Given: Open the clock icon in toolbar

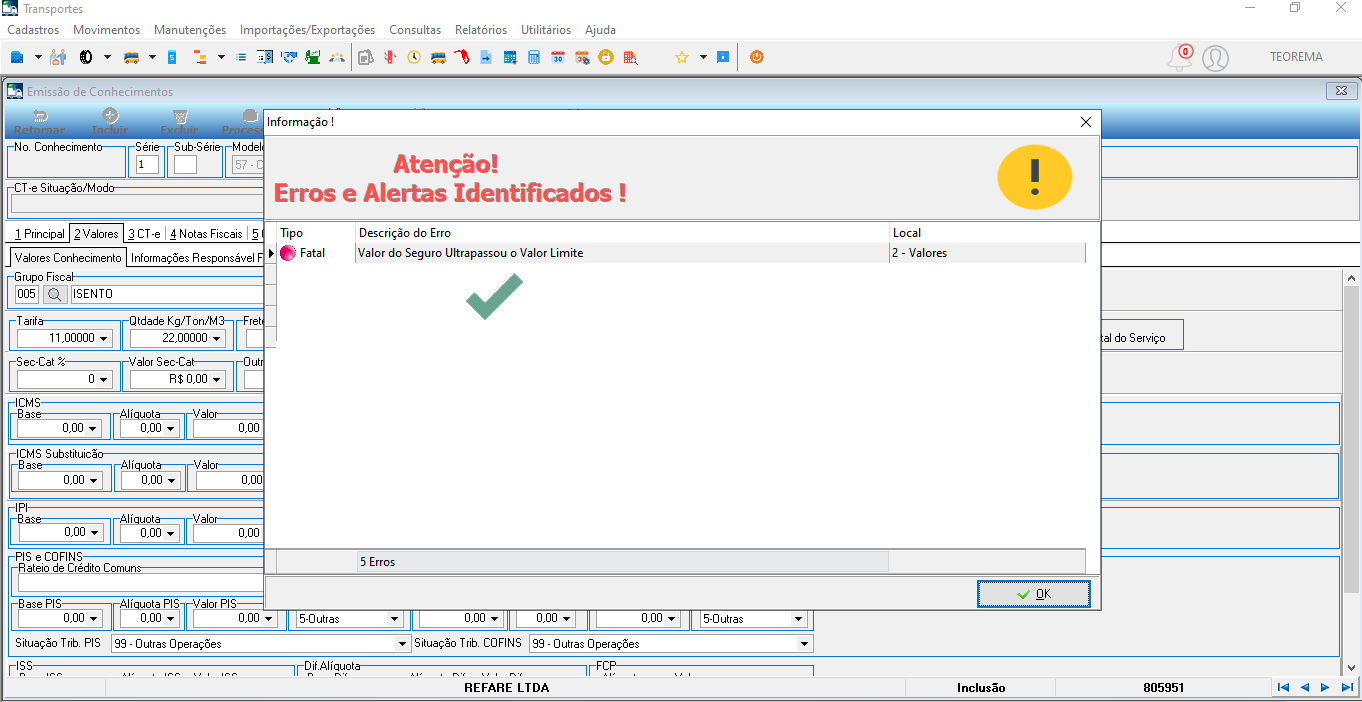Looking at the screenshot, I should 414,57.
